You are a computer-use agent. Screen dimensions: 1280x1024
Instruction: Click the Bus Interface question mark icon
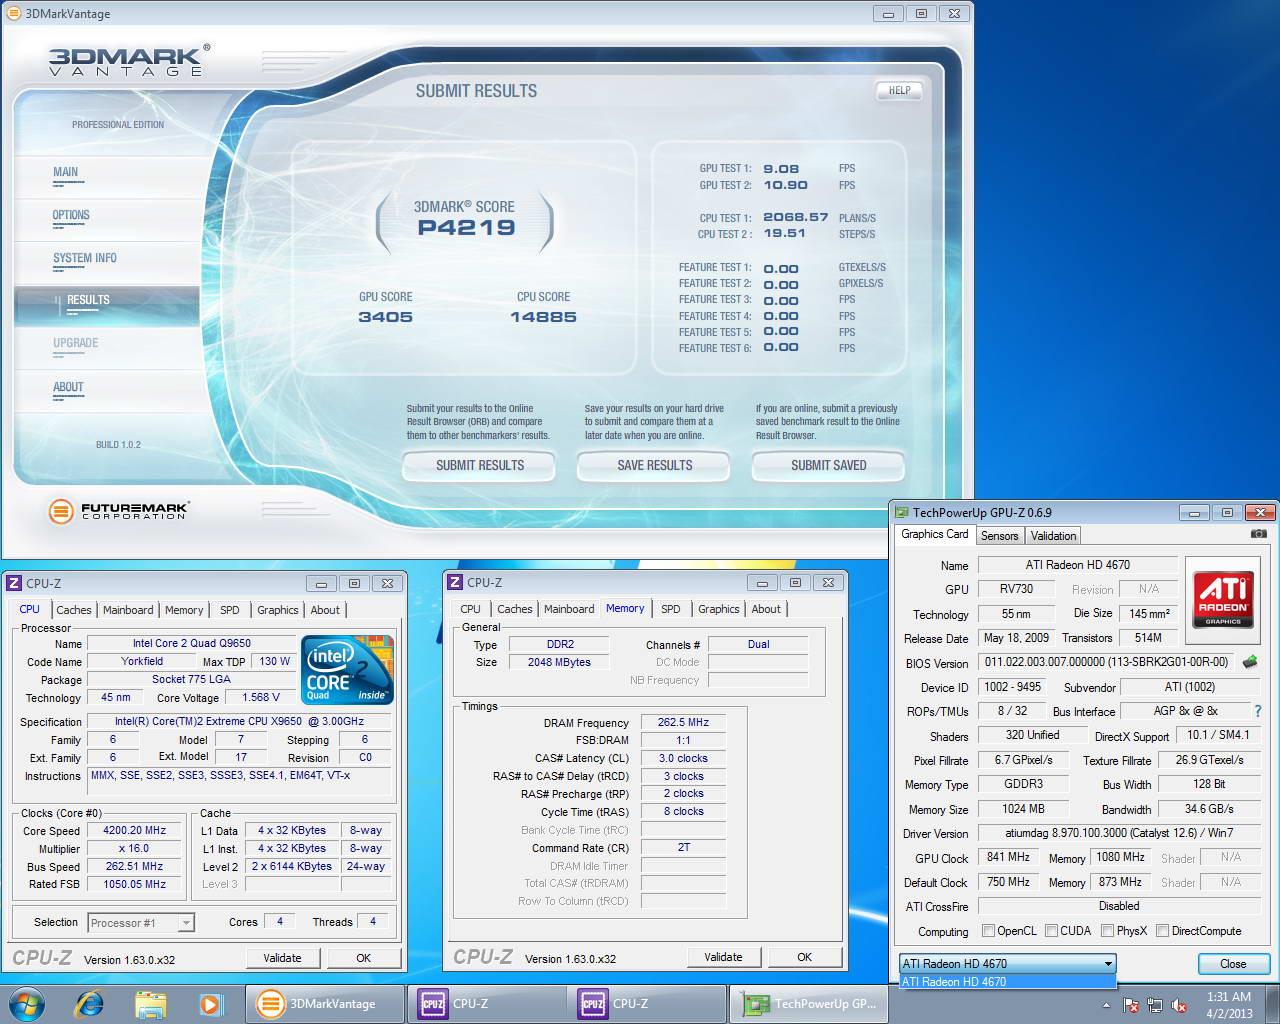(x=1257, y=711)
